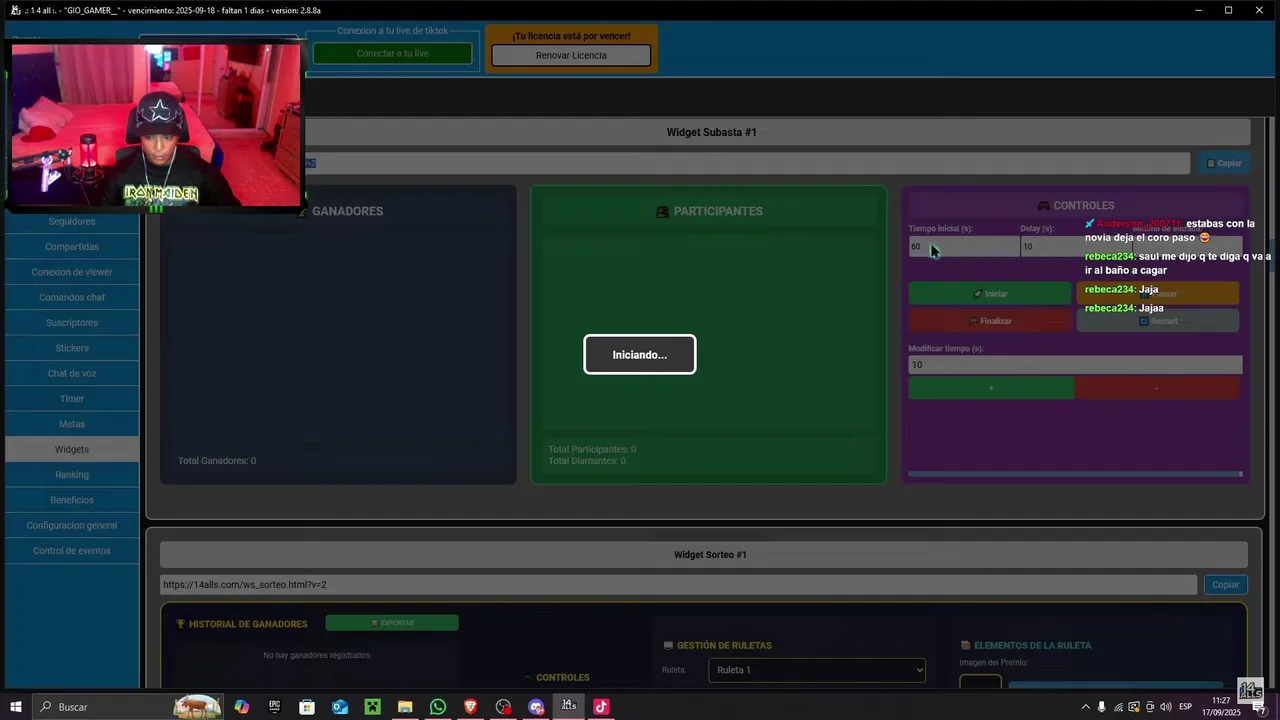The height and width of the screenshot is (720, 1280).
Task: Open the notification center icon
Action: [x=1260, y=708]
